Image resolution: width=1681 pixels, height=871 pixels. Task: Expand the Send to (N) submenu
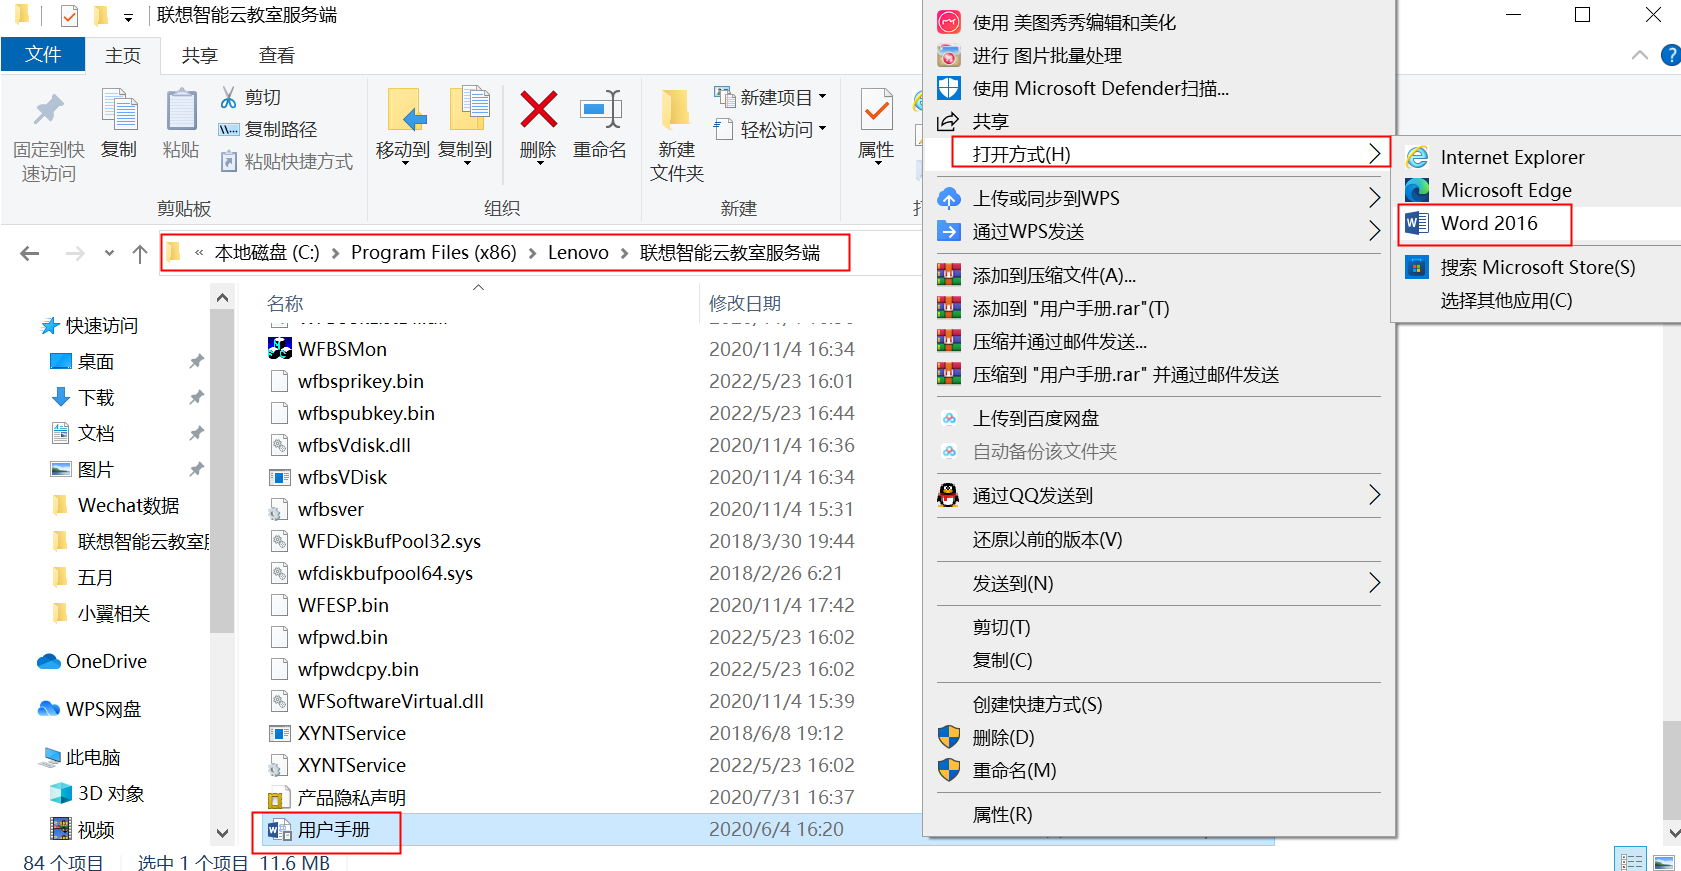coord(1158,583)
